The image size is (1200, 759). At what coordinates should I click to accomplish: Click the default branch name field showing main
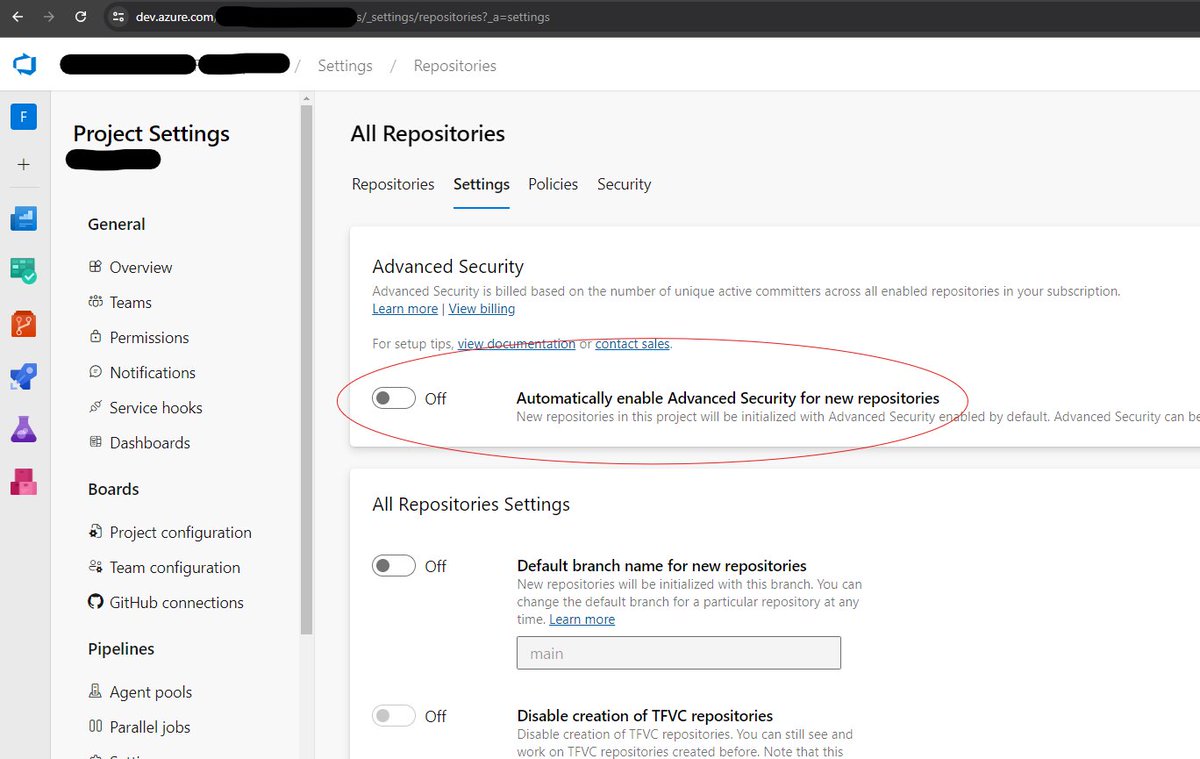(x=679, y=653)
